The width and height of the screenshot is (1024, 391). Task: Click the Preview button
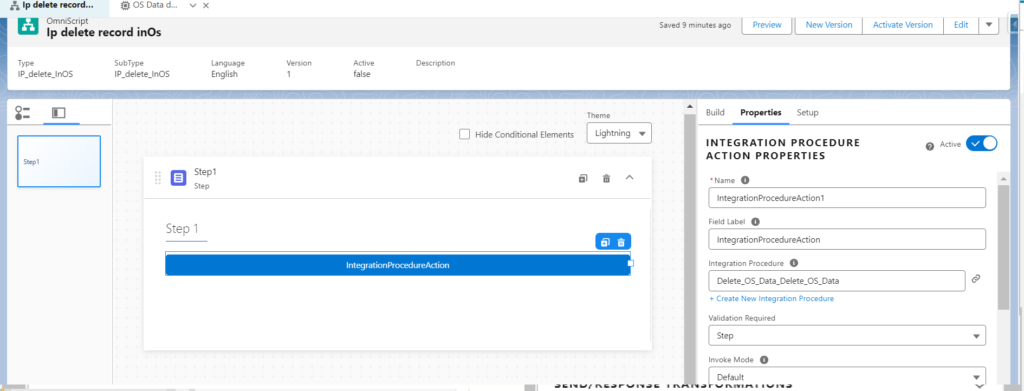[767, 25]
